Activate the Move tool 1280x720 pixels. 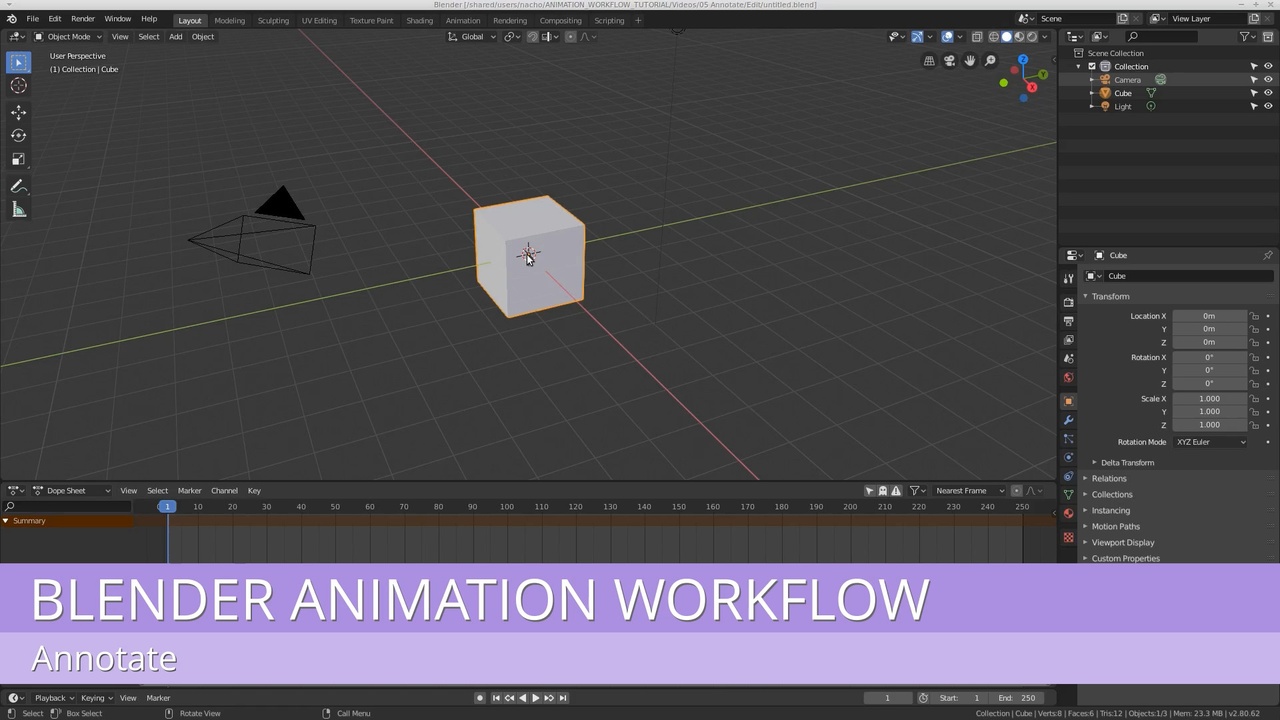point(18,112)
